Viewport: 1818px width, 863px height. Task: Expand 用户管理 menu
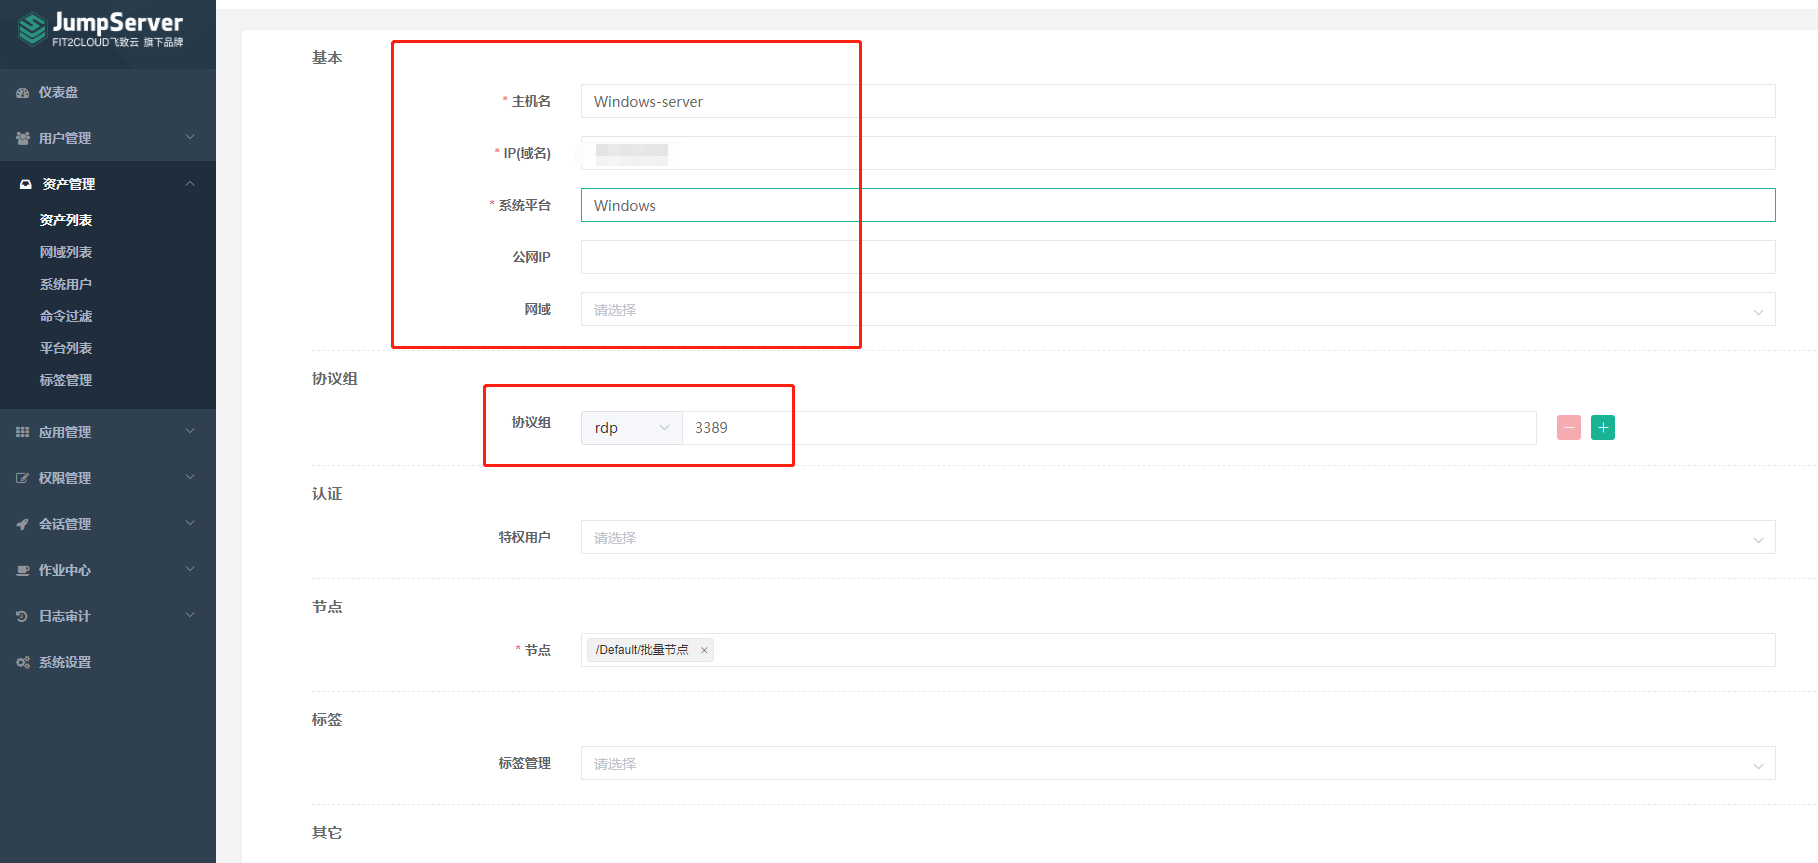coord(108,138)
